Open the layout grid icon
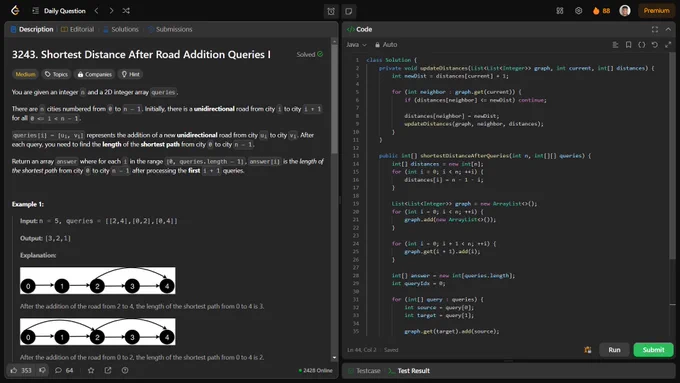Viewport: 680px width, 383px height. pyautogui.click(x=560, y=11)
